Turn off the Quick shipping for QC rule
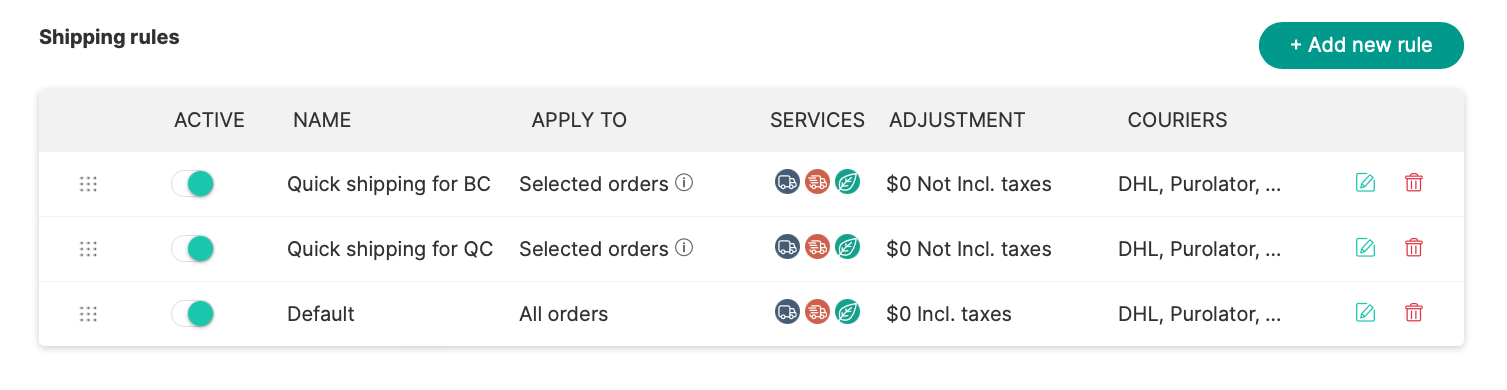Image resolution: width=1507 pixels, height=390 pixels. tap(193, 248)
